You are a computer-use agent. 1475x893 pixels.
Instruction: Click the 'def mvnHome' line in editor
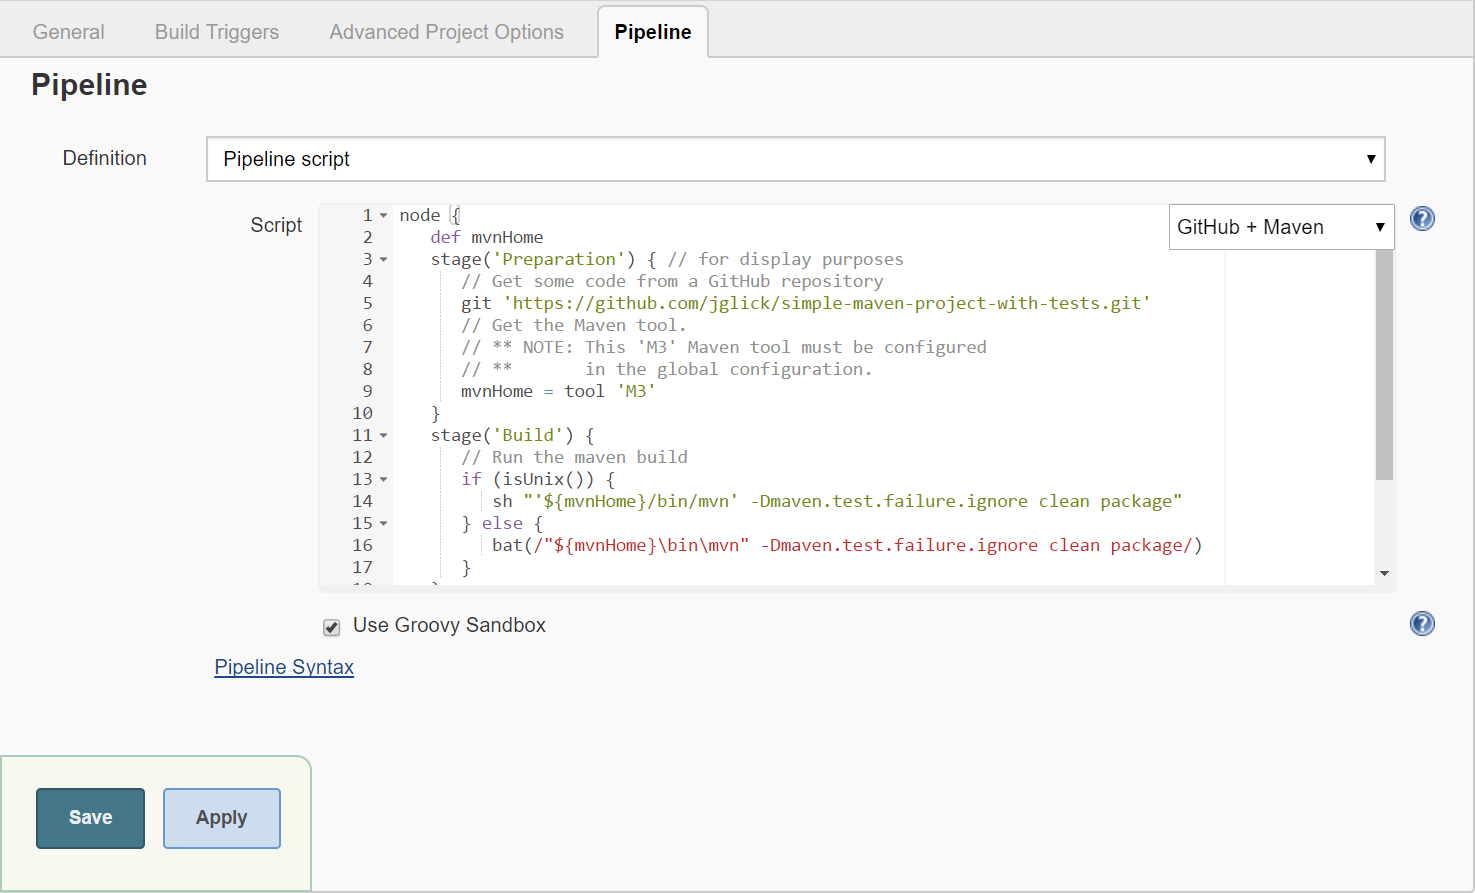coord(487,237)
